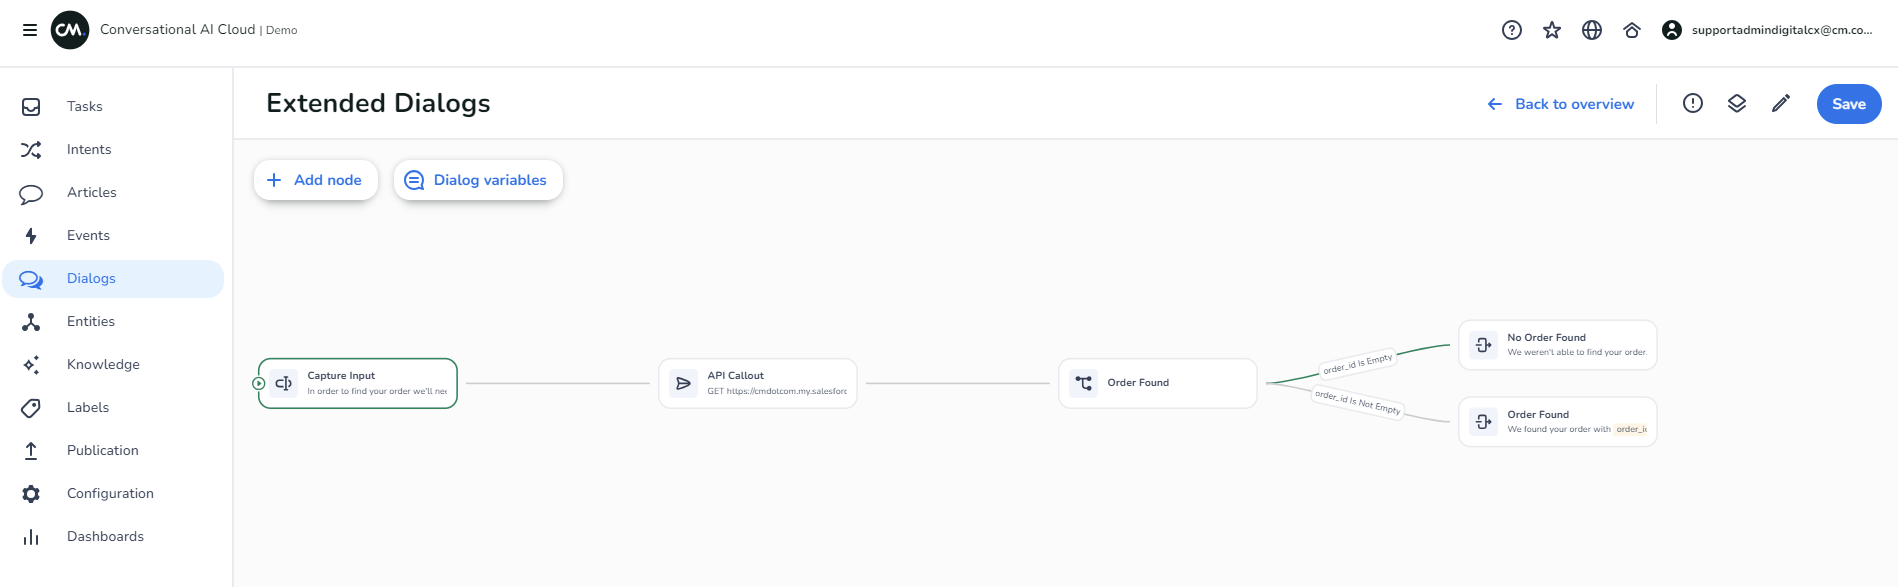Select the No Order Found node
The height and width of the screenshot is (587, 1898).
[1557, 345]
